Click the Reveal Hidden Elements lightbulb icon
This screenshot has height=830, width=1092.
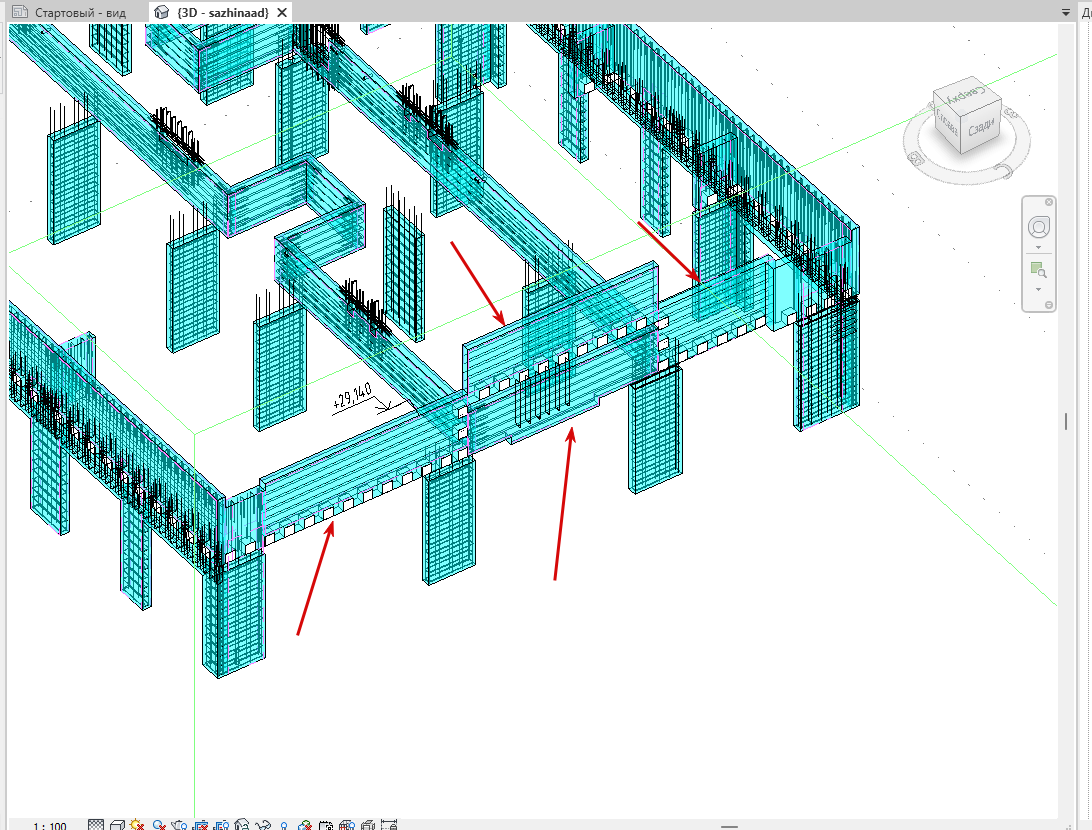(284, 825)
